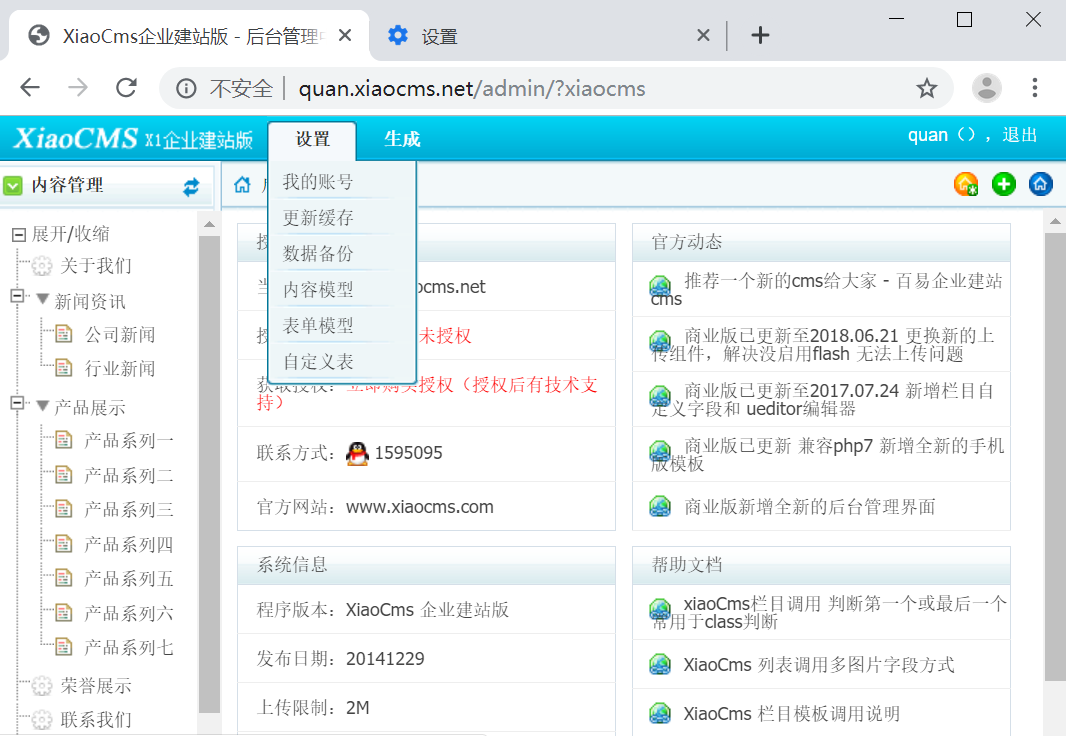Viewport: 1066px width, 736px height.
Task: Switch to the 设置 browser tab
Action: 547,36
